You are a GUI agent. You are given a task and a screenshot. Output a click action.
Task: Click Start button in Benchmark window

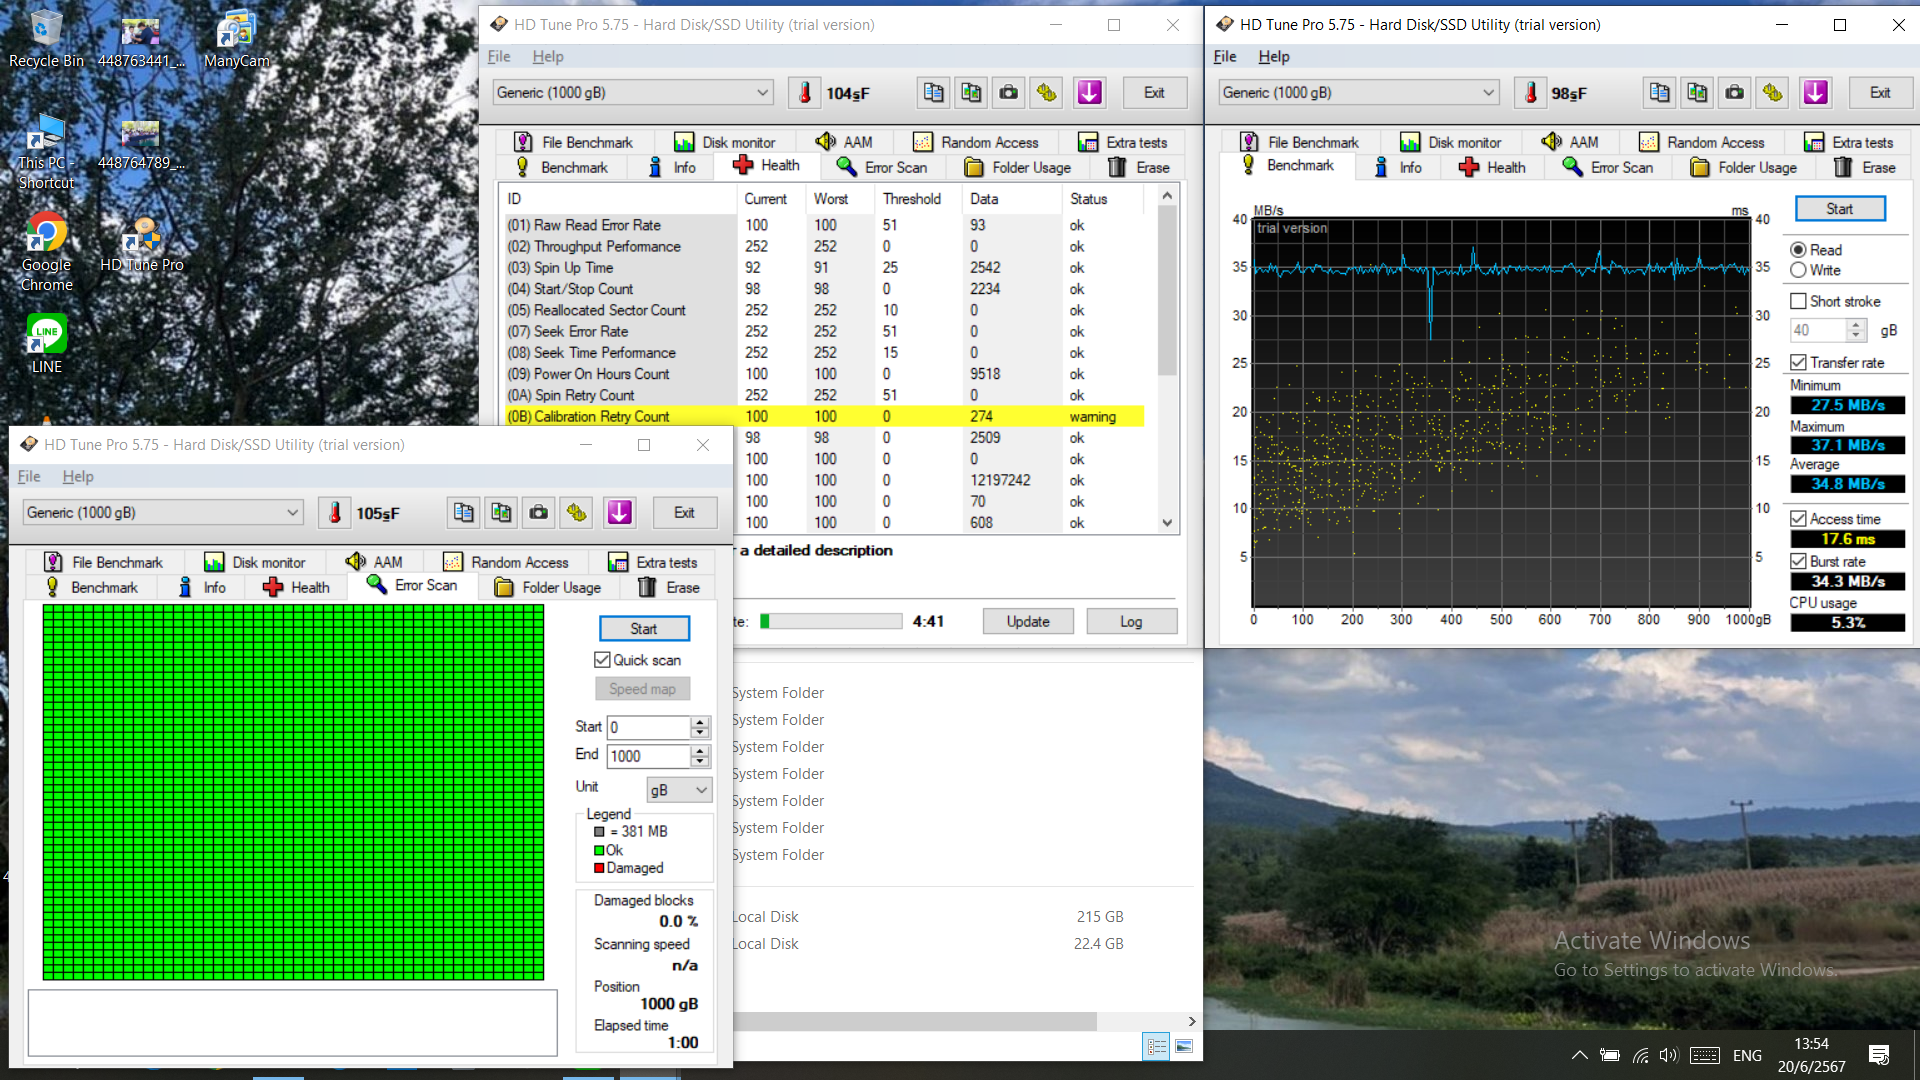[x=1840, y=208]
